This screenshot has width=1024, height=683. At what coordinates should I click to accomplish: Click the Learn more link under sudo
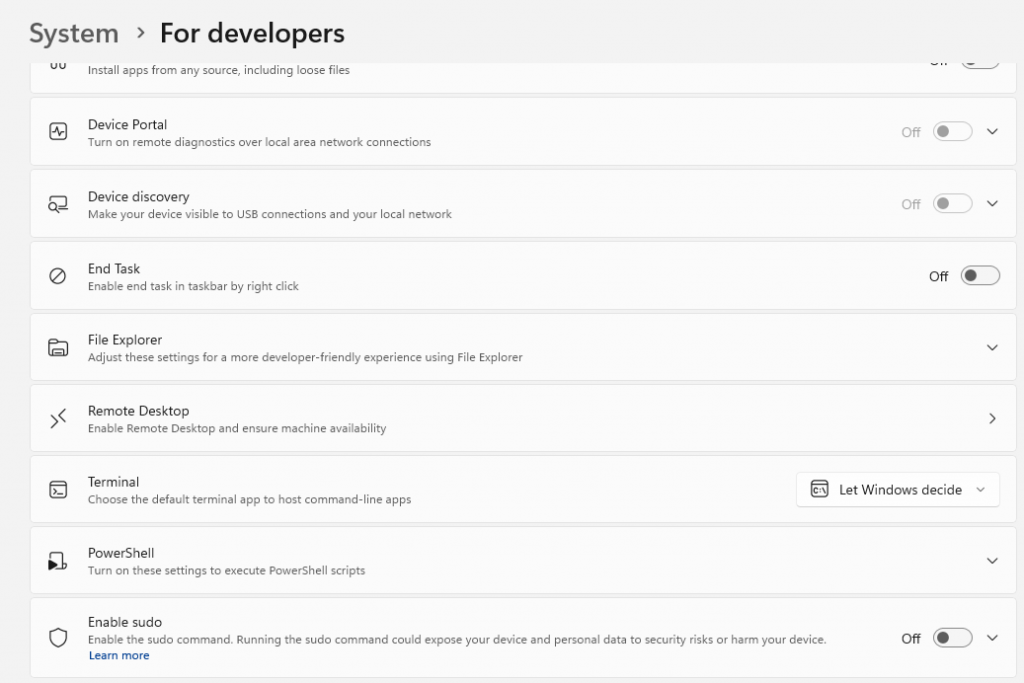click(x=118, y=656)
